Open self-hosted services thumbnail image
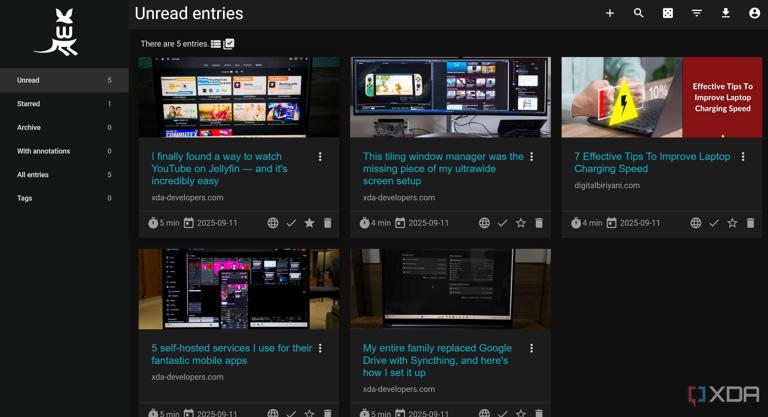768x417 pixels. click(239, 289)
